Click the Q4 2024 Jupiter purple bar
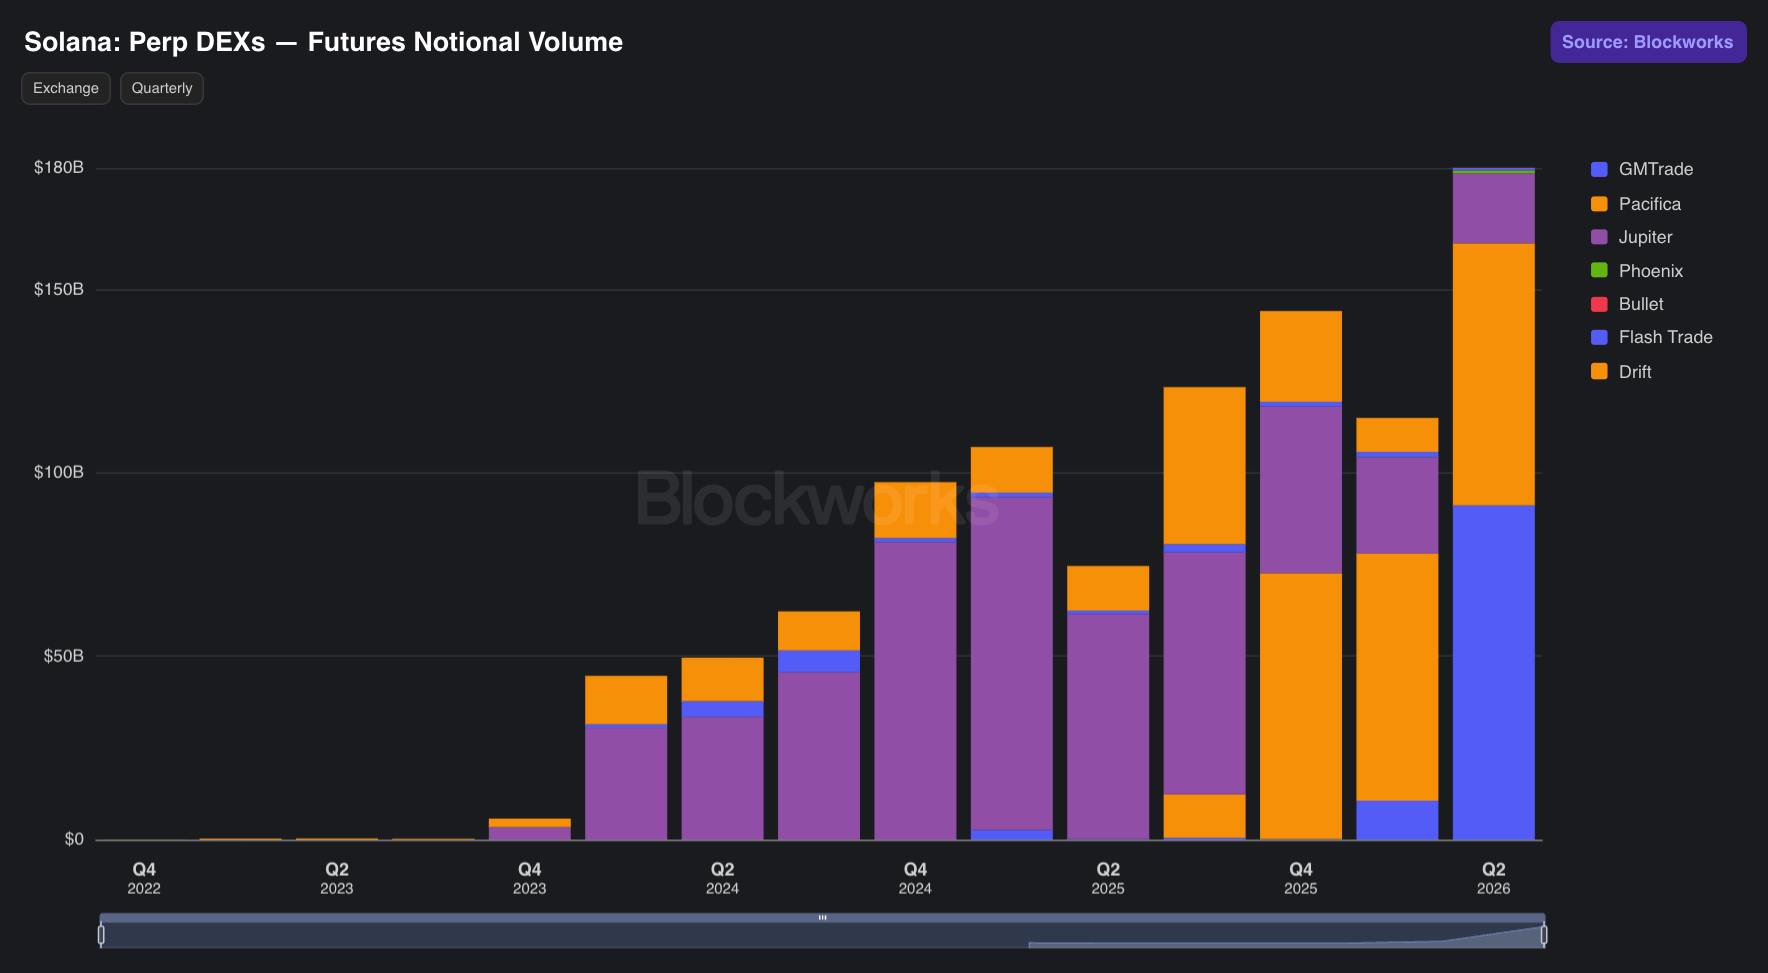The image size is (1768, 973). tap(915, 690)
